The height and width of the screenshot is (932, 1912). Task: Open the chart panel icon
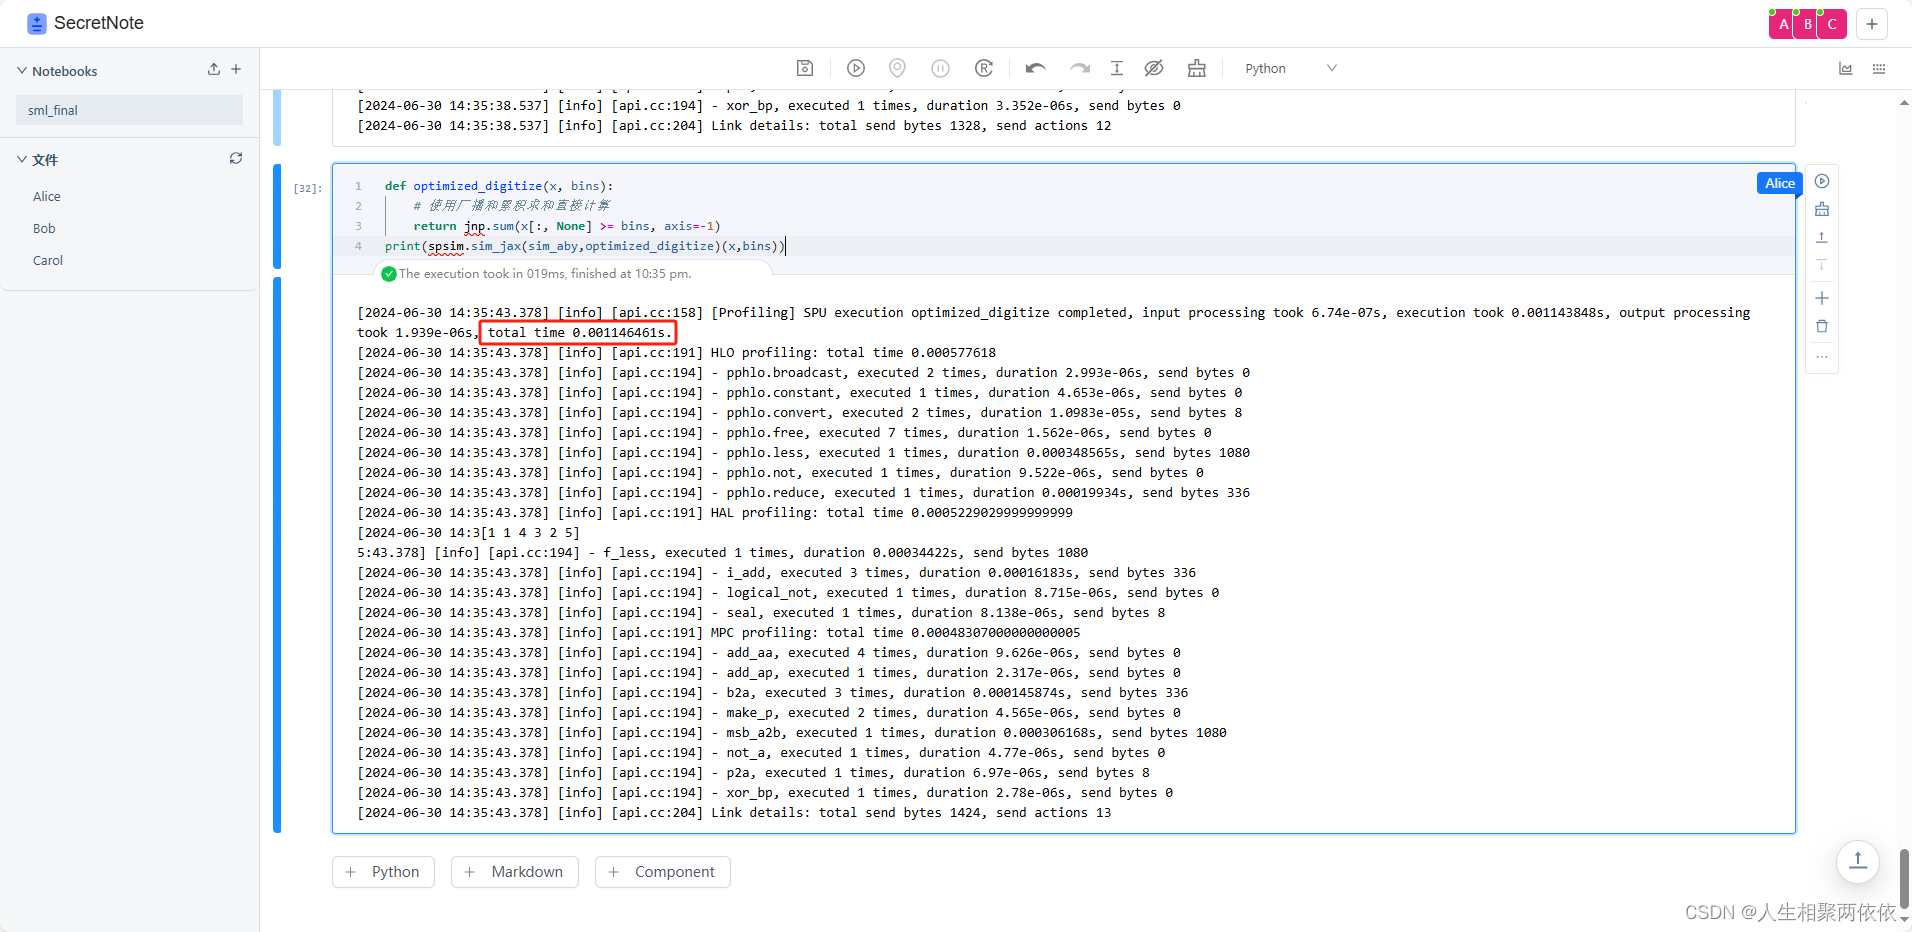[x=1846, y=68]
